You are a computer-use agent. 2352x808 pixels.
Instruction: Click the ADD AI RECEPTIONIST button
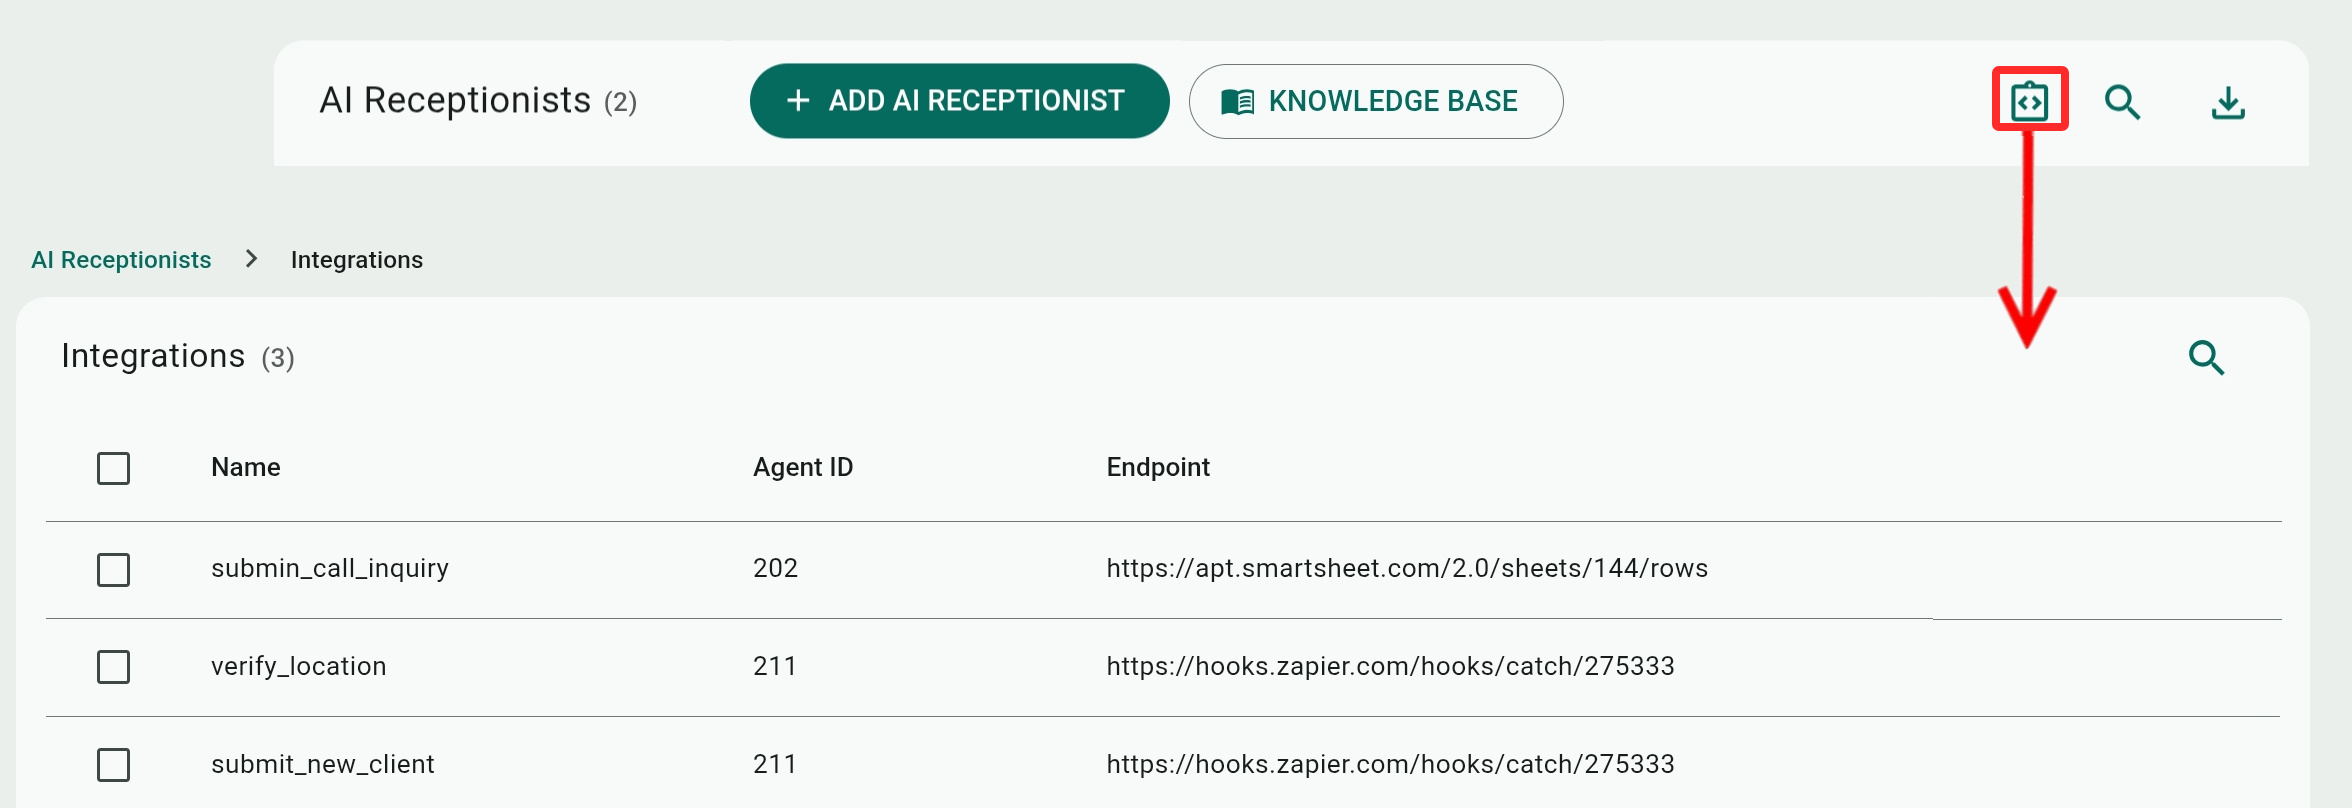tap(959, 101)
